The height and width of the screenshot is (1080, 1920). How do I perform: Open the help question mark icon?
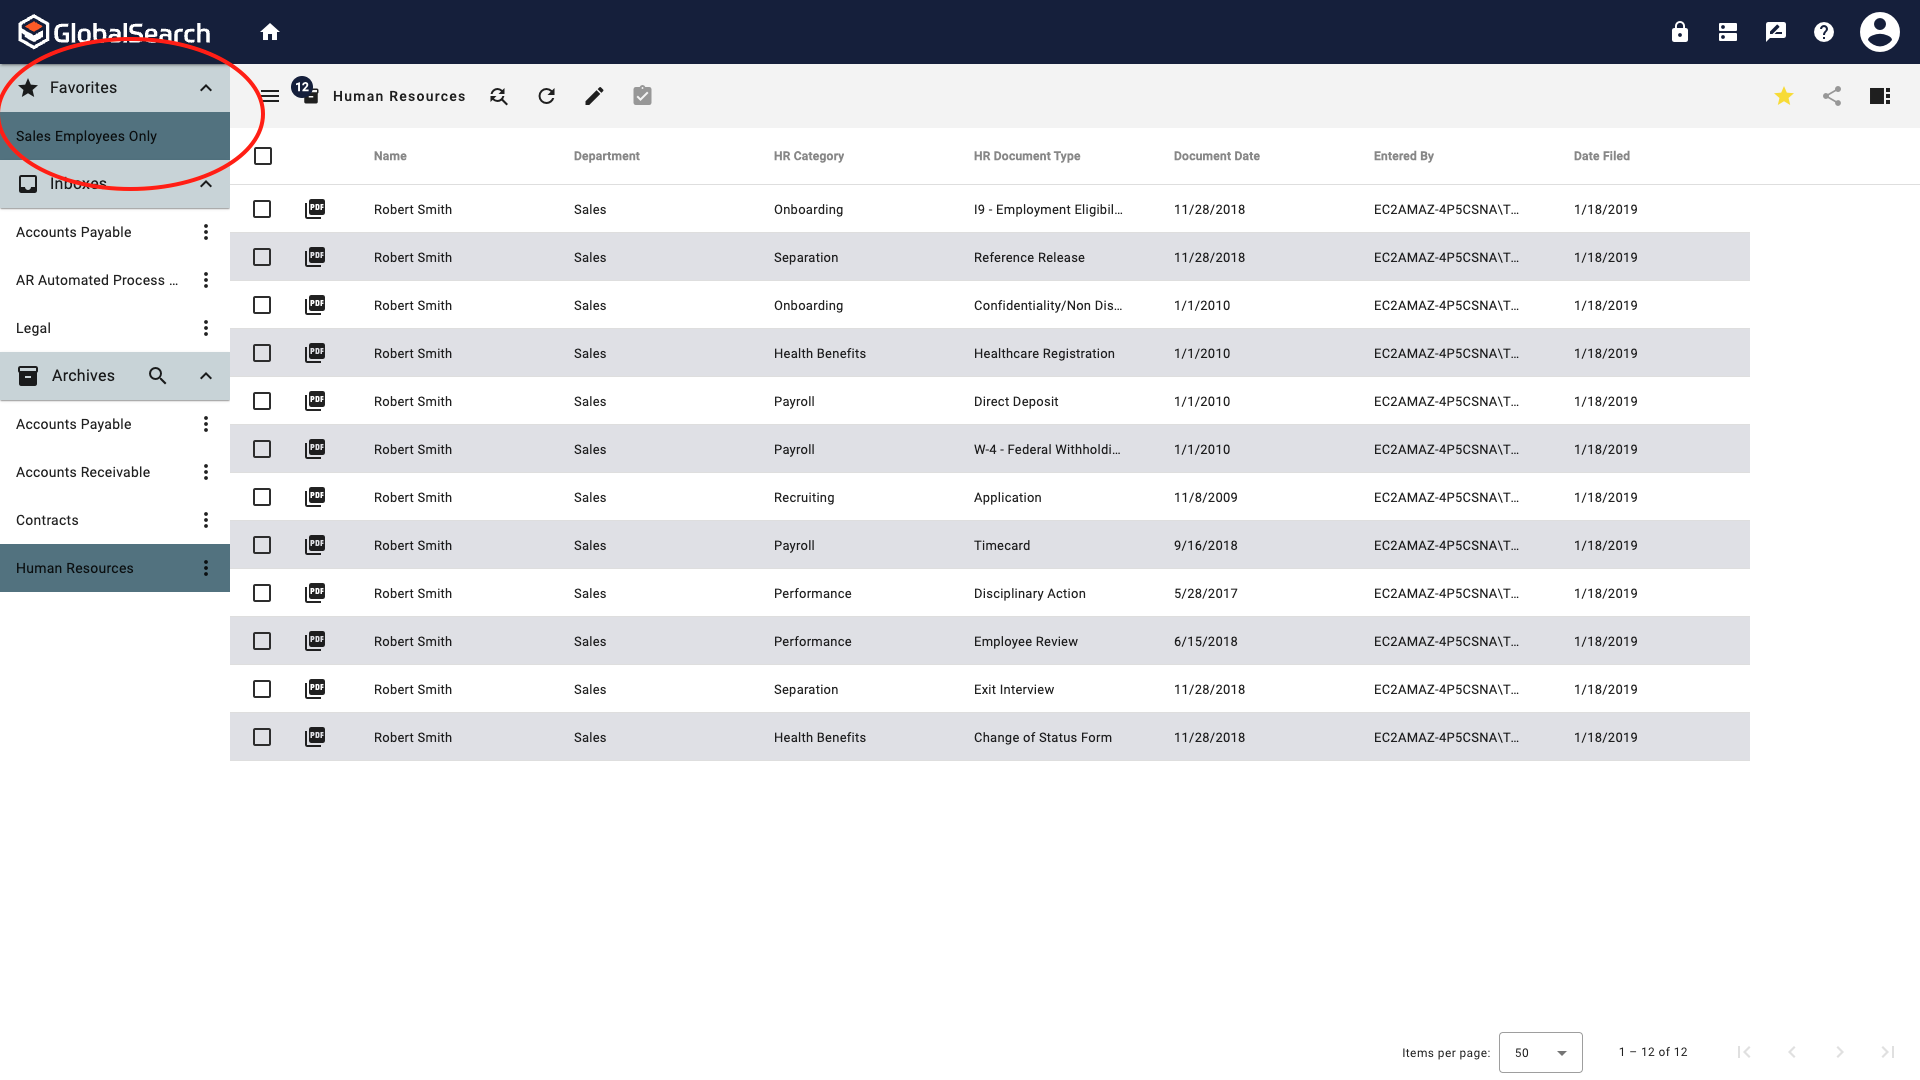[x=1823, y=31]
